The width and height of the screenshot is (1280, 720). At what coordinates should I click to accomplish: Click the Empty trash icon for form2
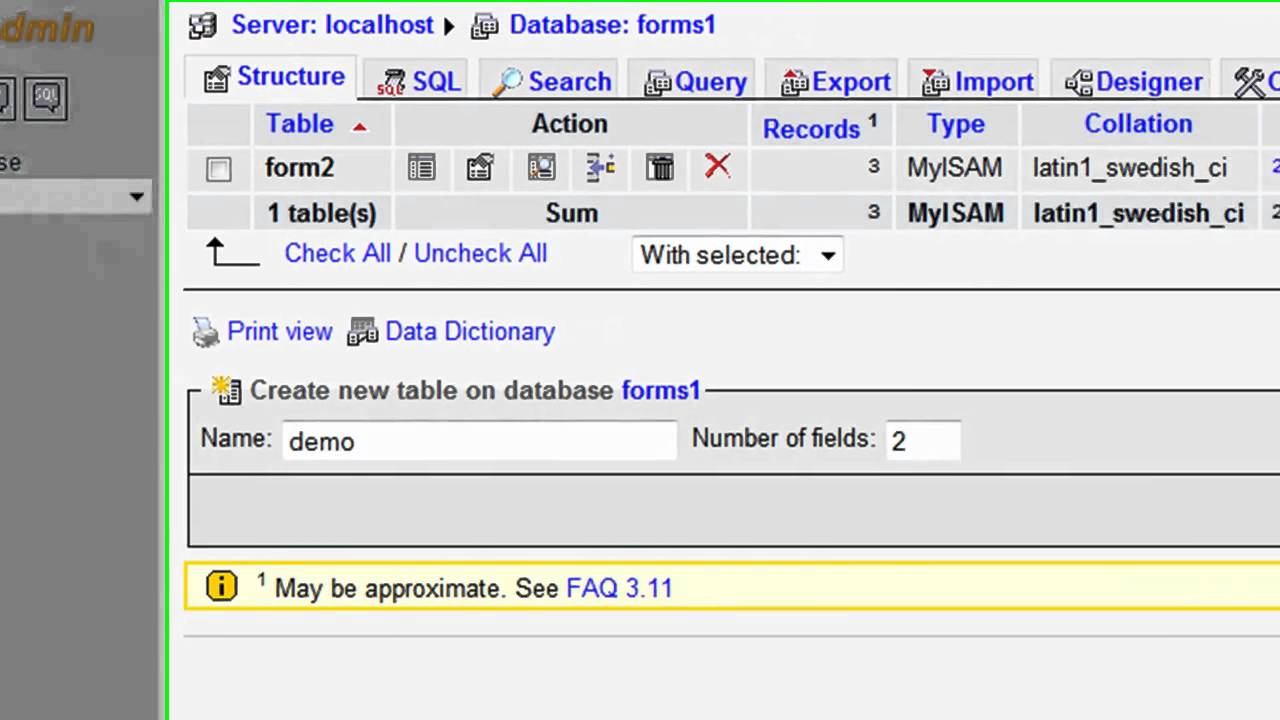660,167
